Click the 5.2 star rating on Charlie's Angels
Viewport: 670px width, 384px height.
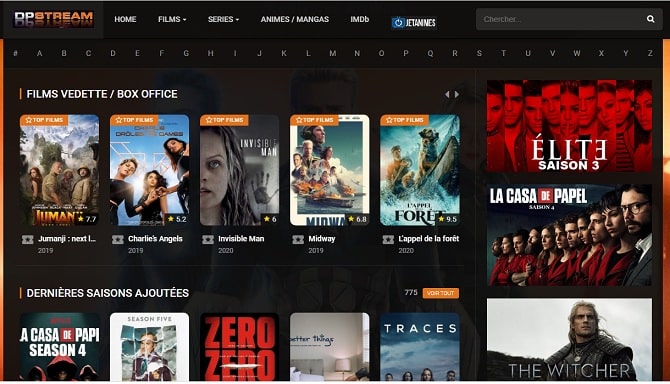coord(177,219)
